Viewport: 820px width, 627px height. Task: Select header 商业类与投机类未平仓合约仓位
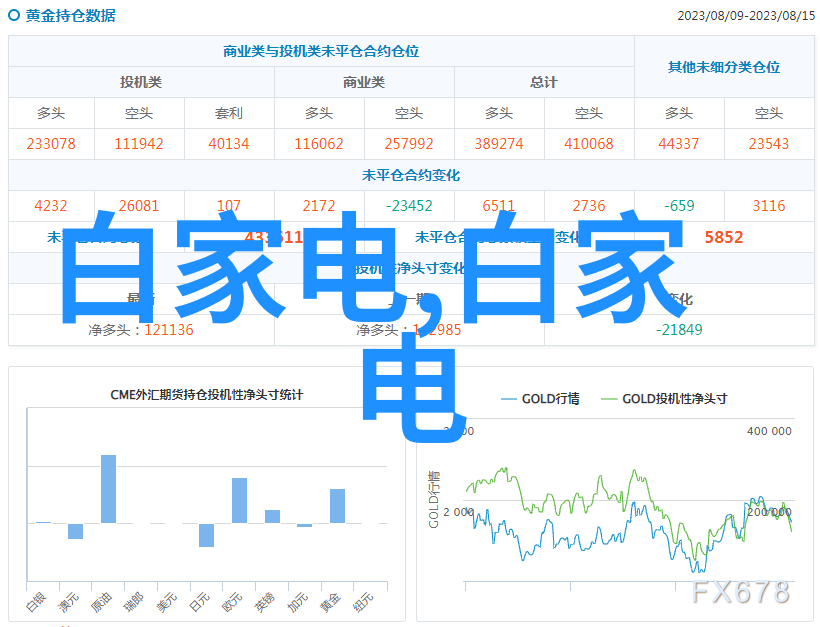pyautogui.click(x=321, y=51)
